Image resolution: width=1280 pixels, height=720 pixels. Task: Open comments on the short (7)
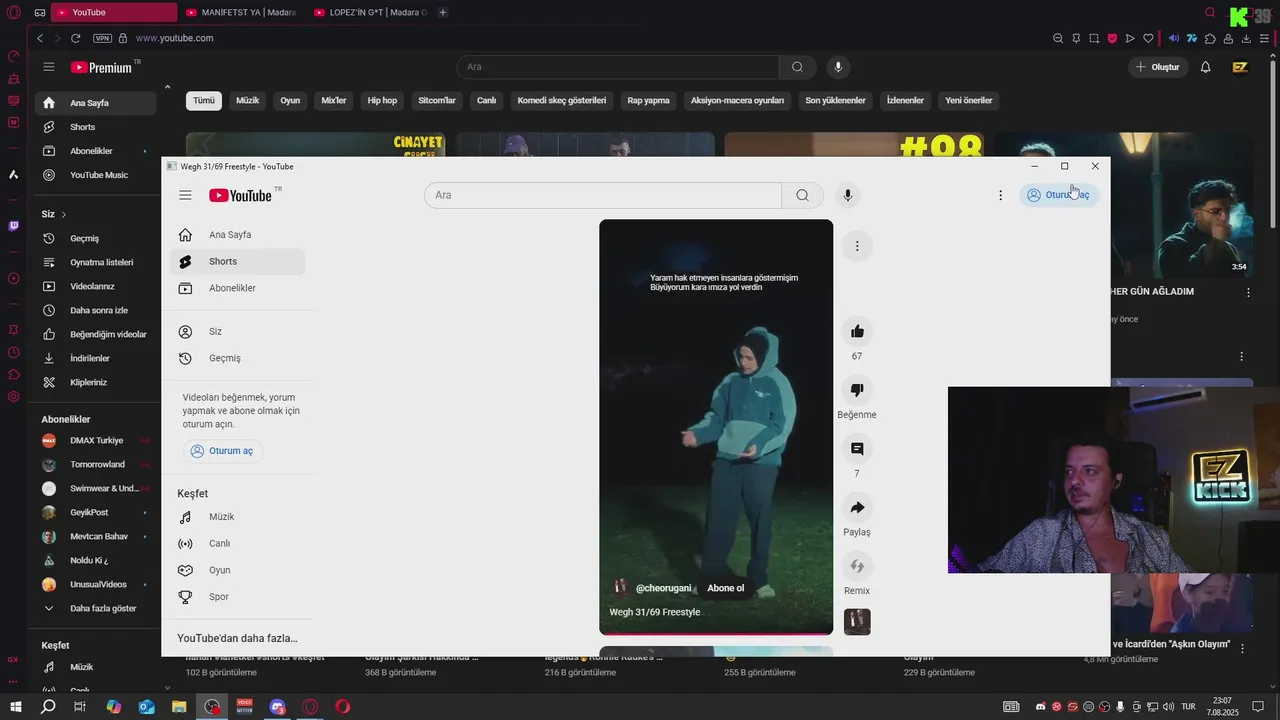point(857,448)
